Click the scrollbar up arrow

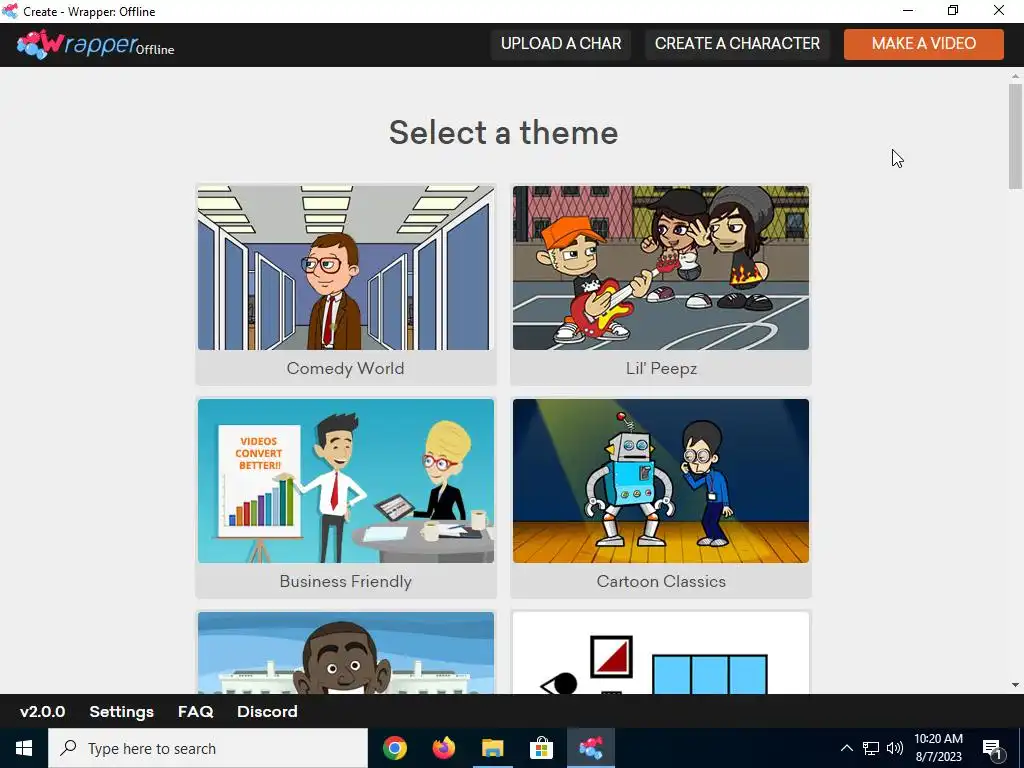click(x=1015, y=76)
